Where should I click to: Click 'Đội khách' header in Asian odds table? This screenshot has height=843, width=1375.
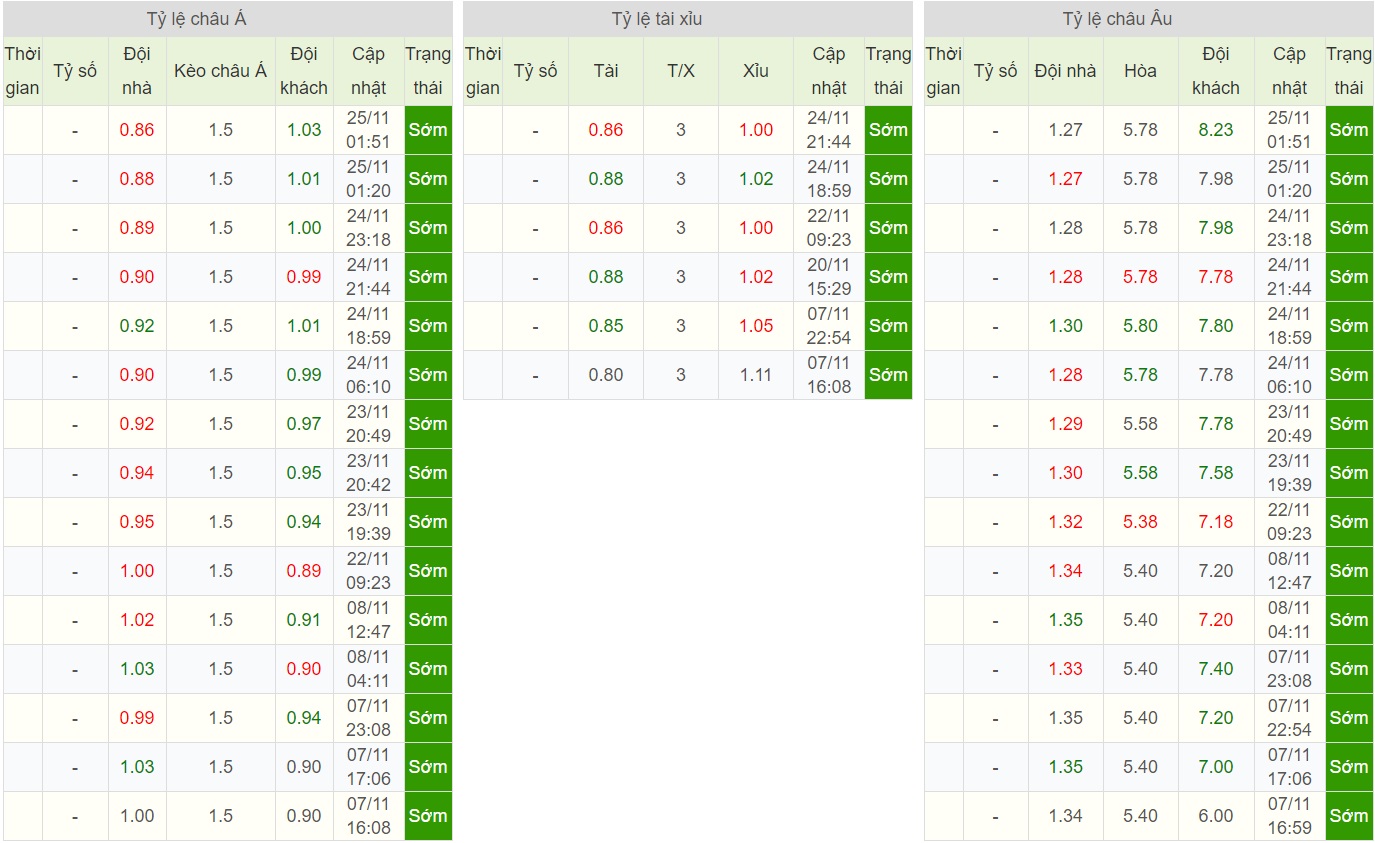click(x=304, y=71)
